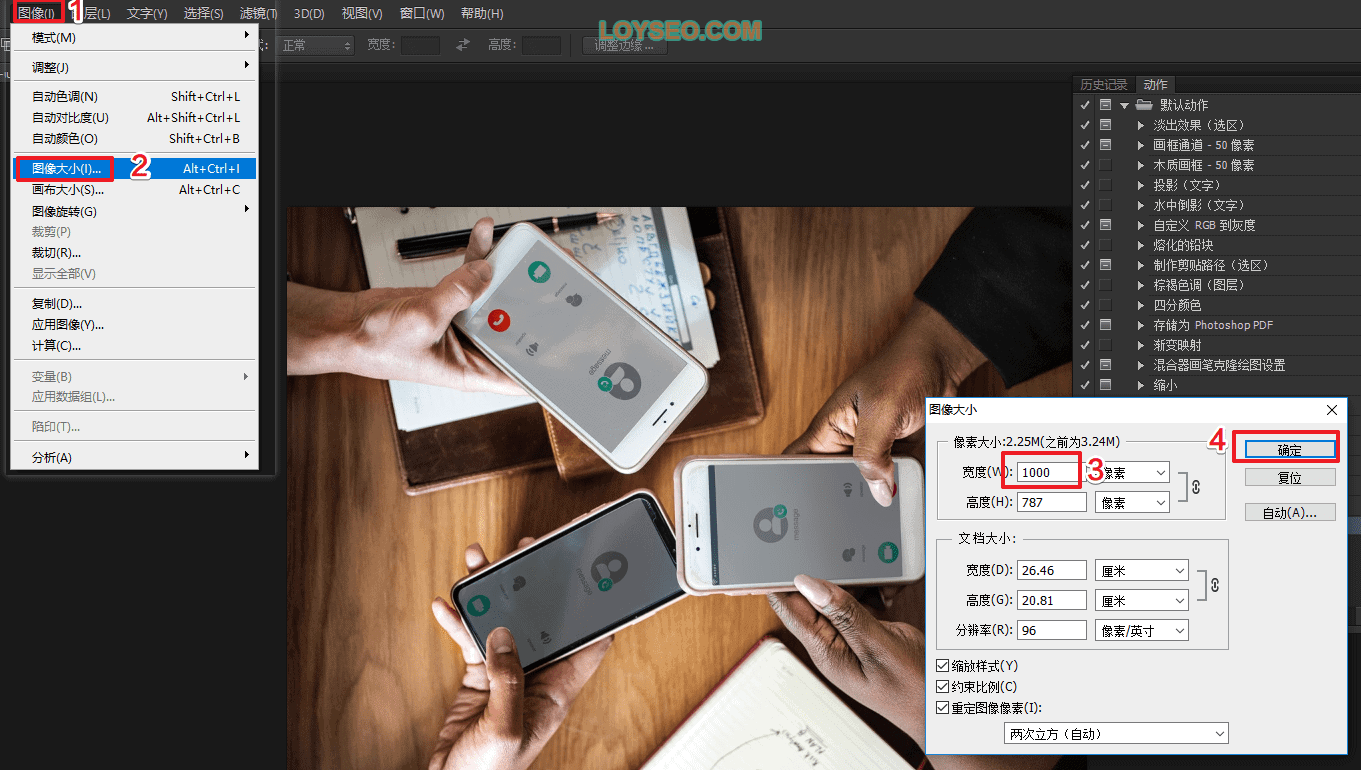Click 自动(A)... button in dialog

[x=1290, y=512]
